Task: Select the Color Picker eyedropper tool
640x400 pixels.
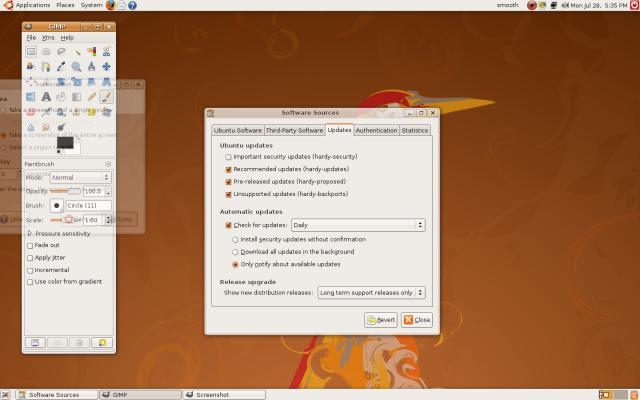Action: 61,67
